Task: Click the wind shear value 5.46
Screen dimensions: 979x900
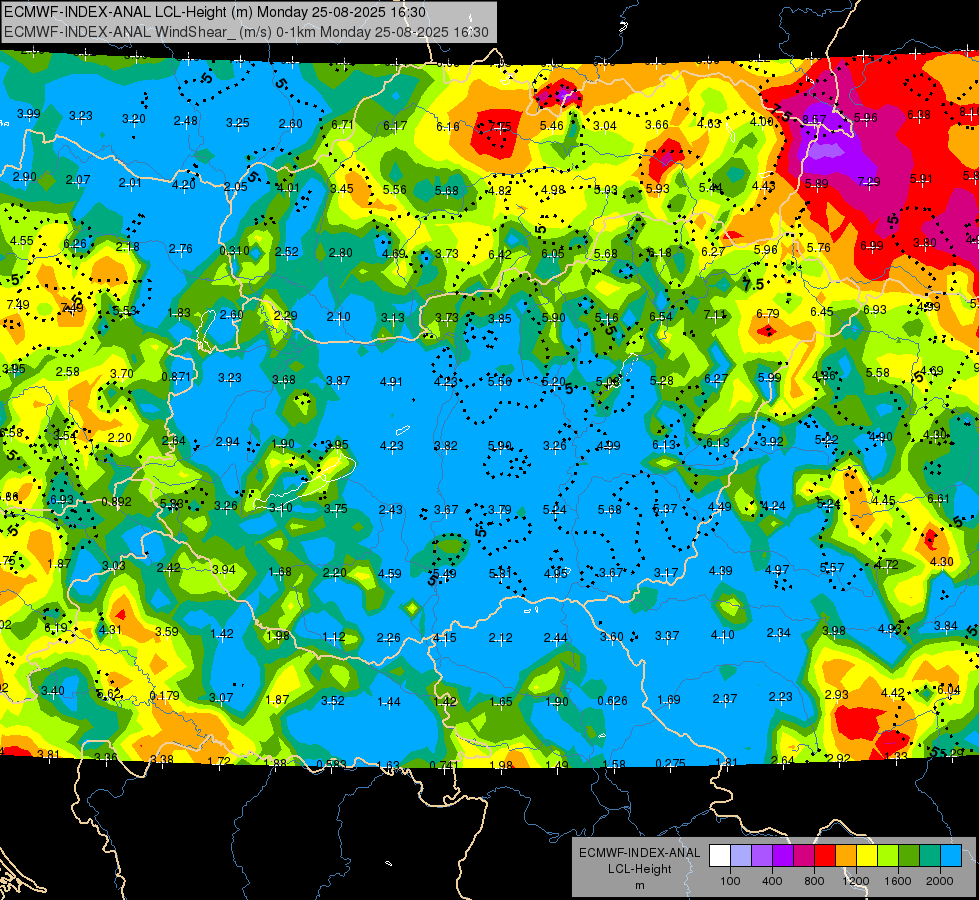Action: (552, 126)
